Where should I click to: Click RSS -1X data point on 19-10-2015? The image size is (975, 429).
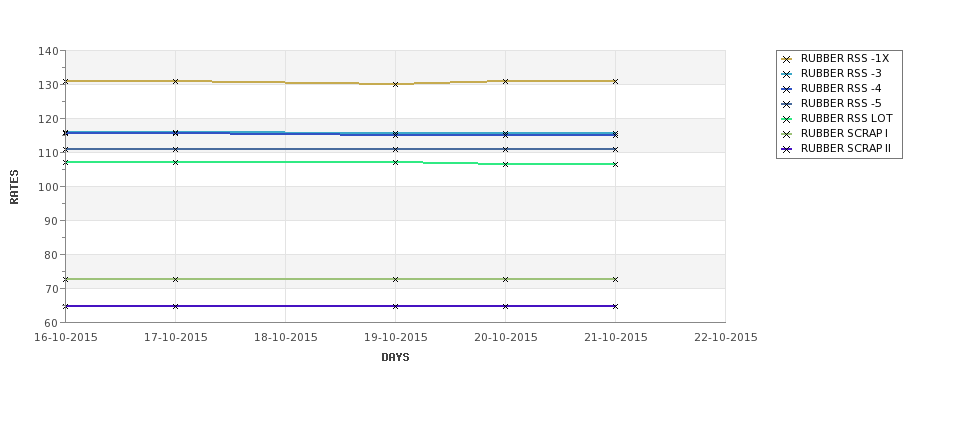point(395,84)
